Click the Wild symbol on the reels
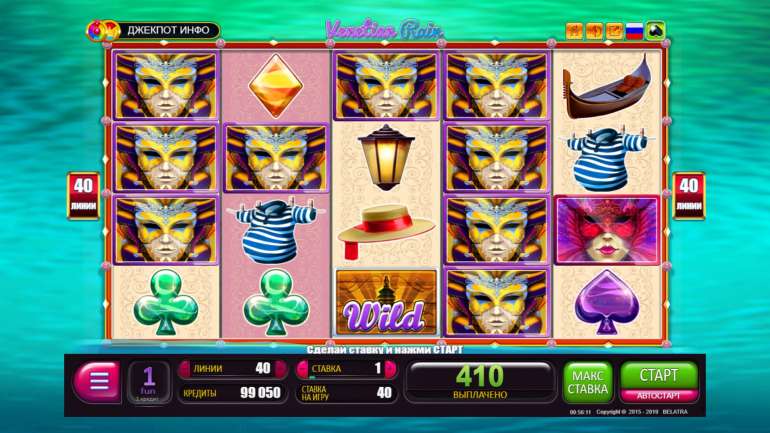The width and height of the screenshot is (770, 433). point(386,302)
